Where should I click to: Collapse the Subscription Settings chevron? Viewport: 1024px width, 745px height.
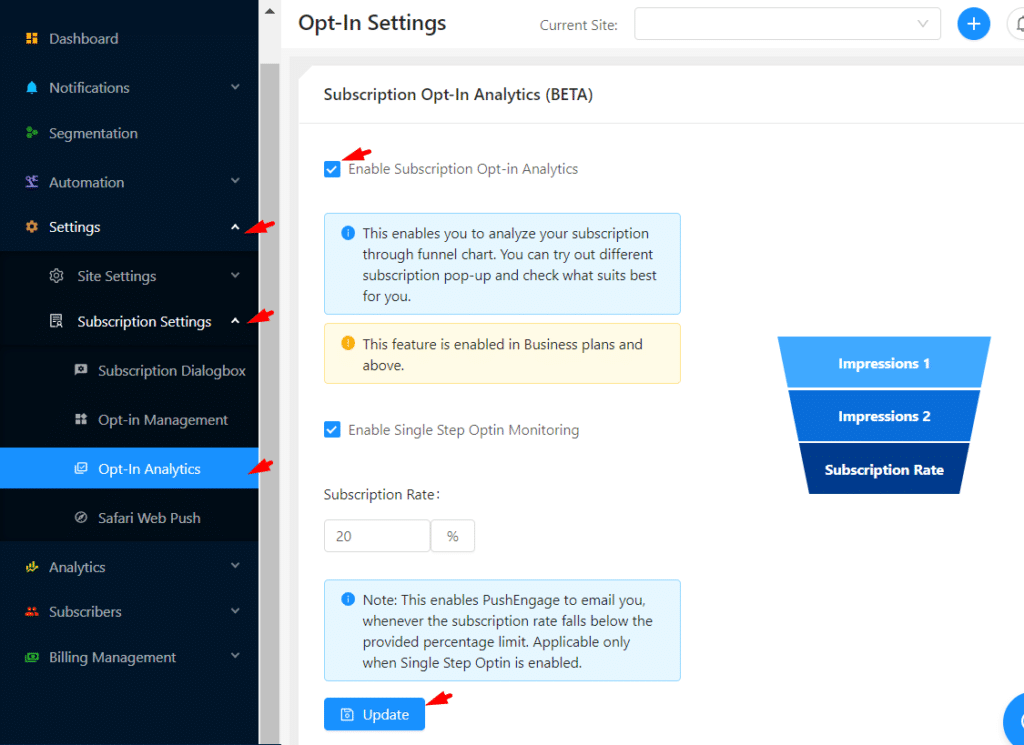[235, 321]
